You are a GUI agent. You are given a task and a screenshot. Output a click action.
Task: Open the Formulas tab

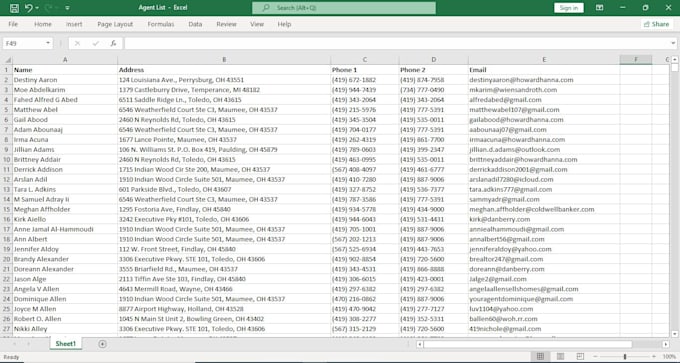[x=161, y=24]
